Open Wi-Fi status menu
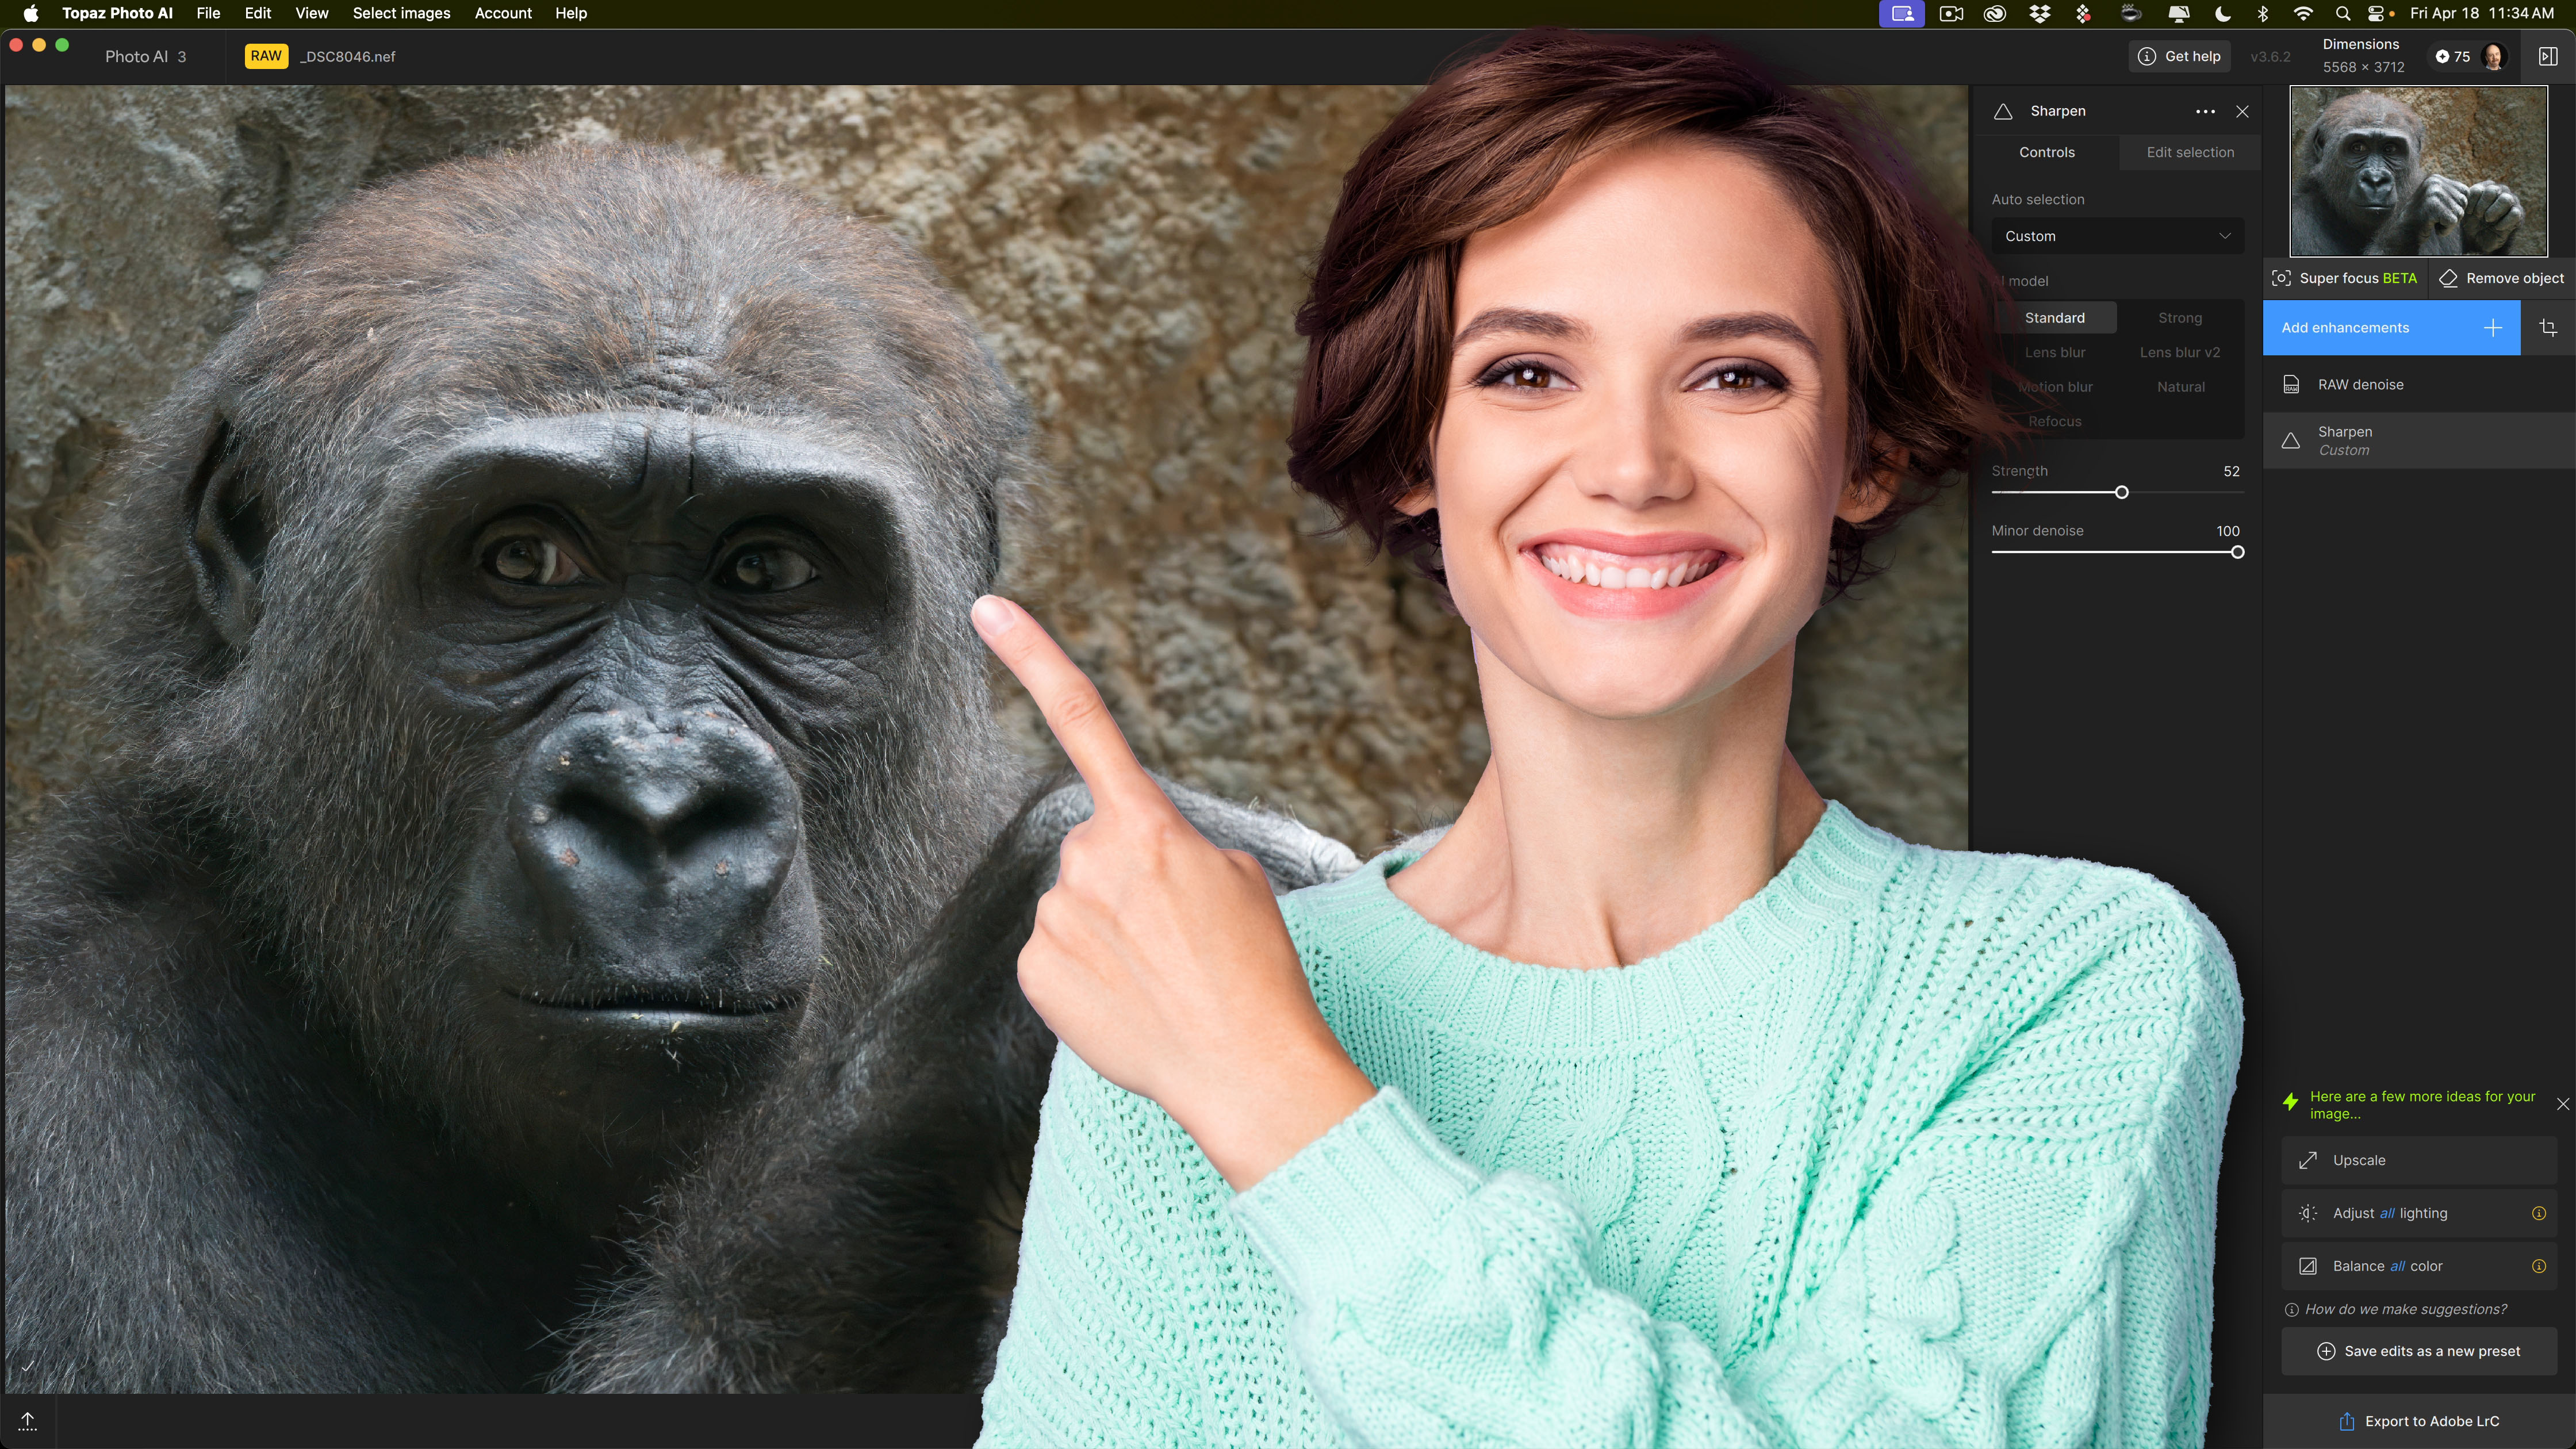This screenshot has height=1449, width=2576. (2302, 13)
